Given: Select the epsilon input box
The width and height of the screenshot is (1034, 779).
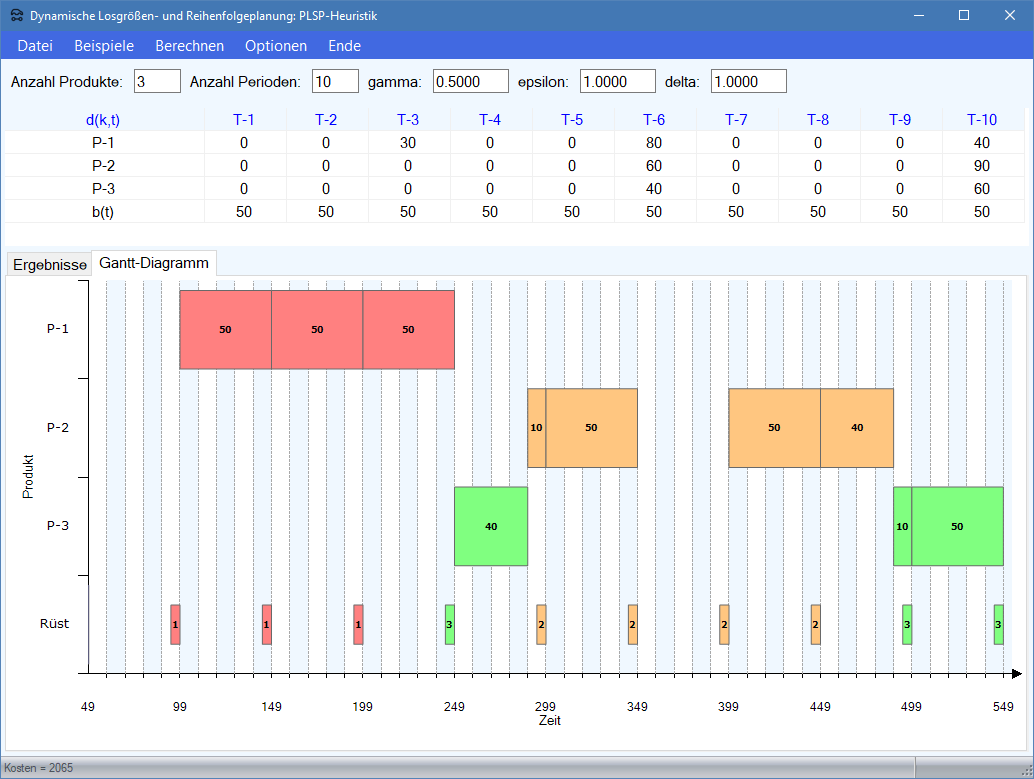Looking at the screenshot, I should coord(617,81).
